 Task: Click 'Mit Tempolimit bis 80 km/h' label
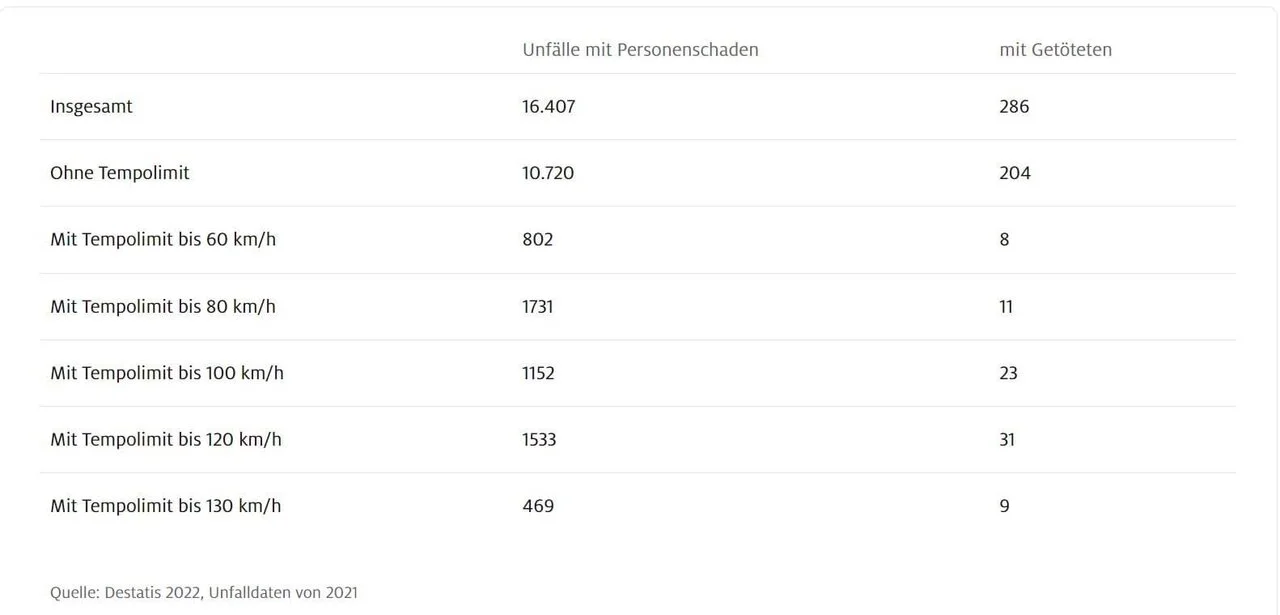162,306
